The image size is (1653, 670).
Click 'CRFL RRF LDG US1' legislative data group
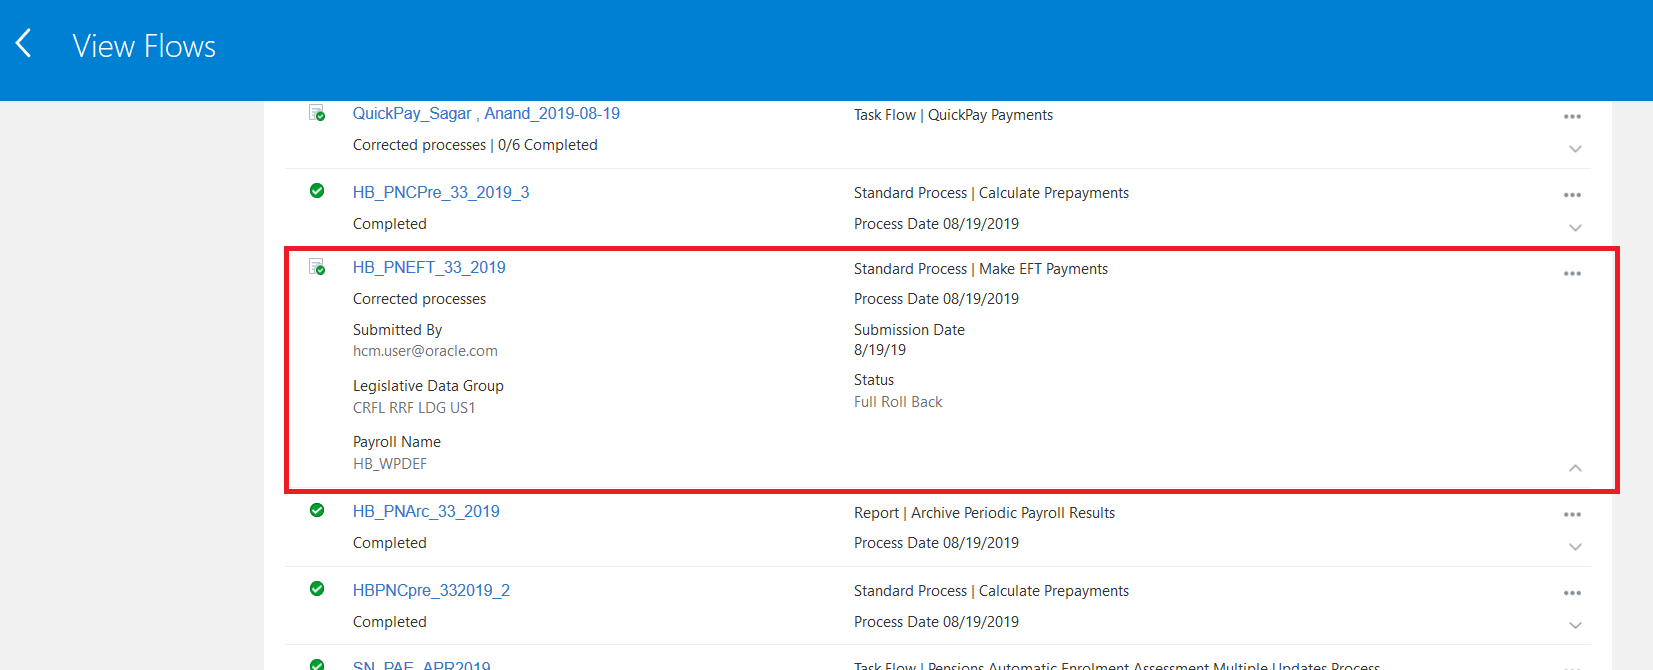click(x=414, y=408)
